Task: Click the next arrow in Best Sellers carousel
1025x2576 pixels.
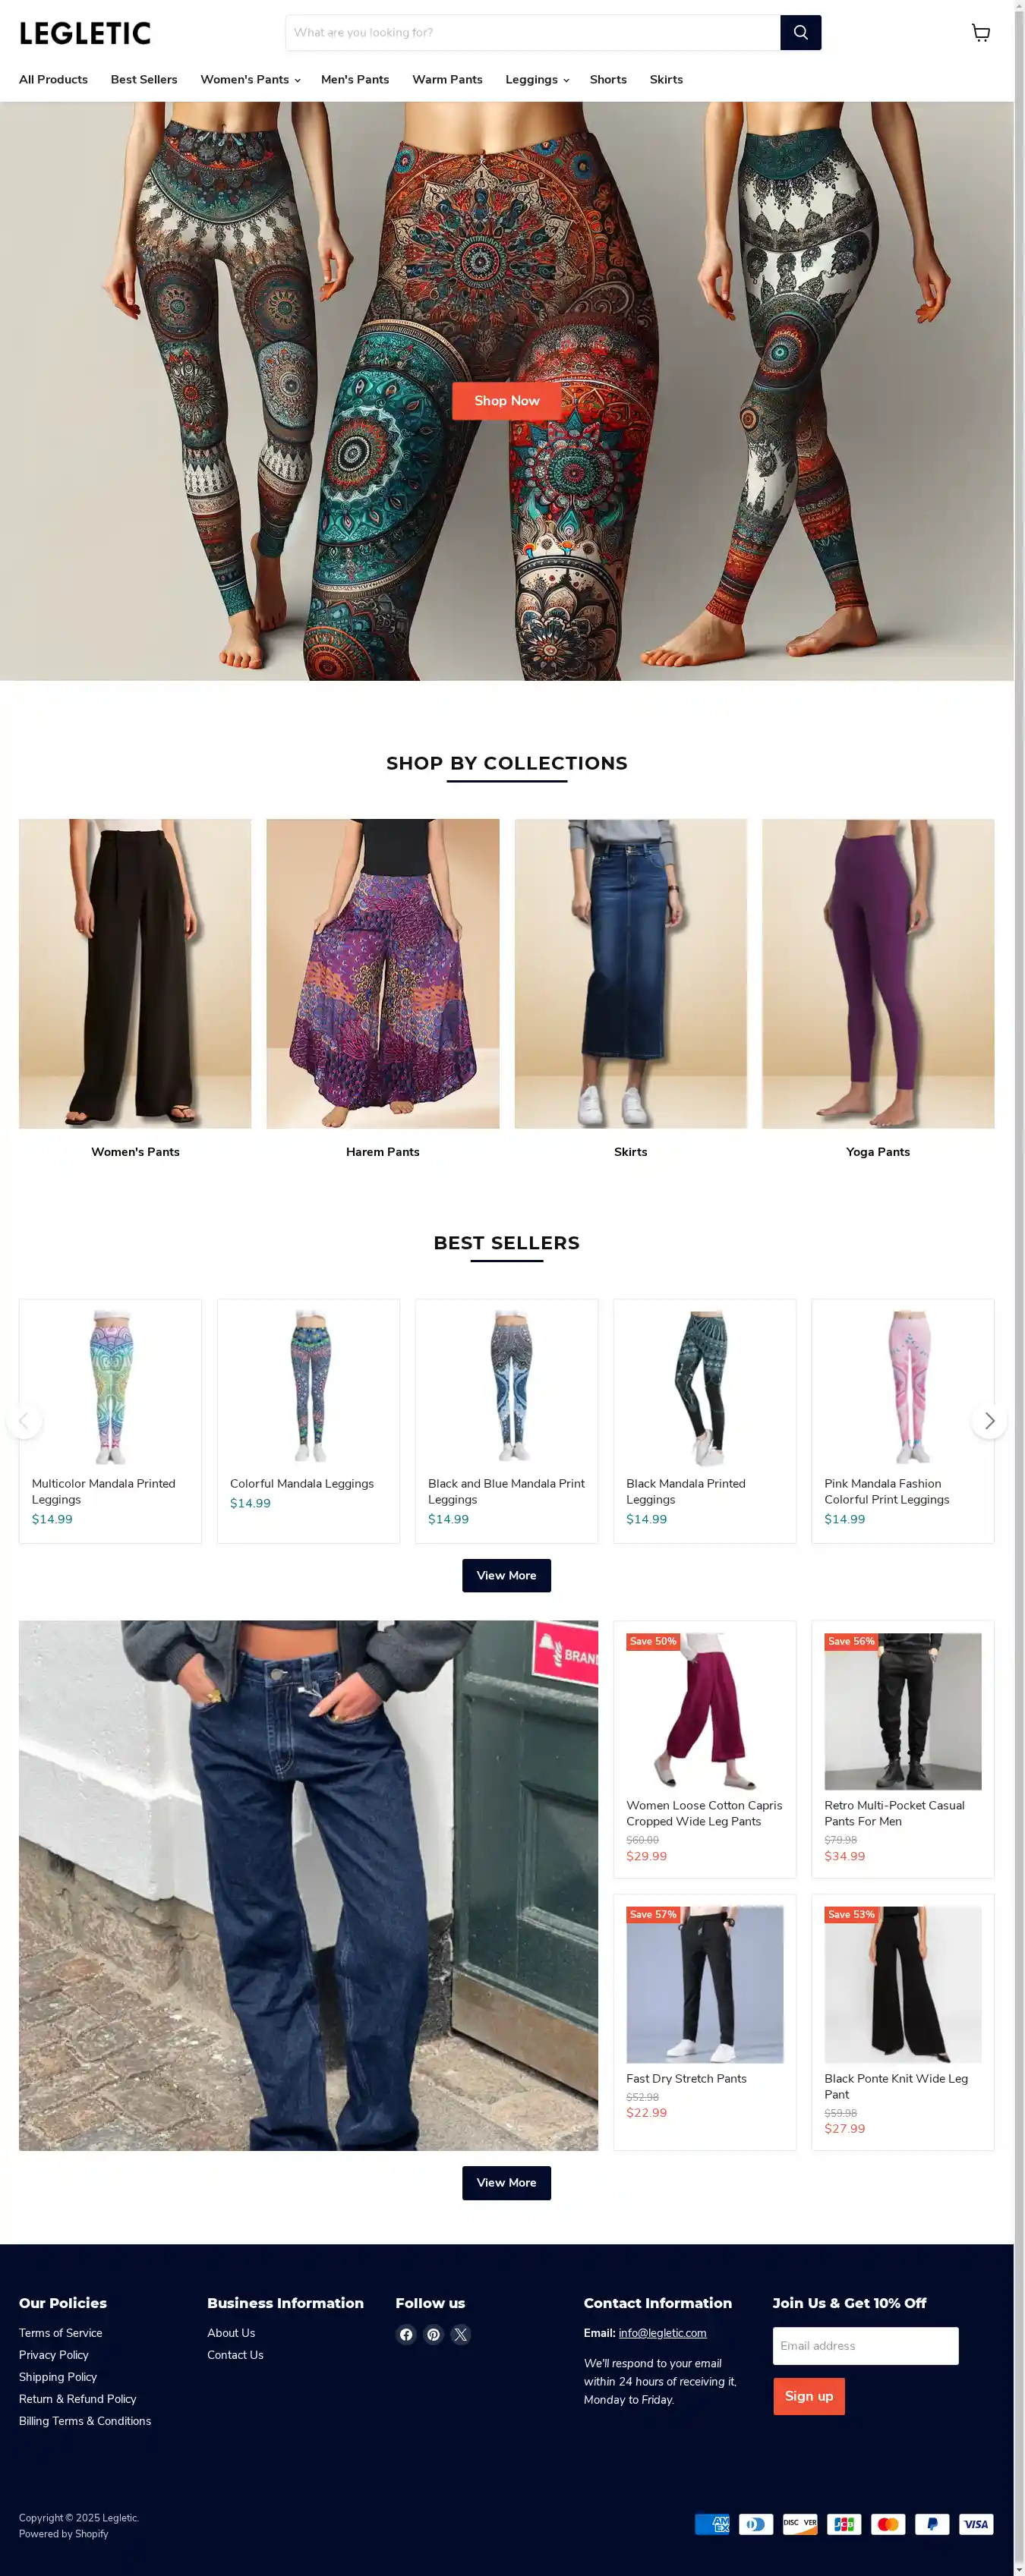Action: [989, 1421]
